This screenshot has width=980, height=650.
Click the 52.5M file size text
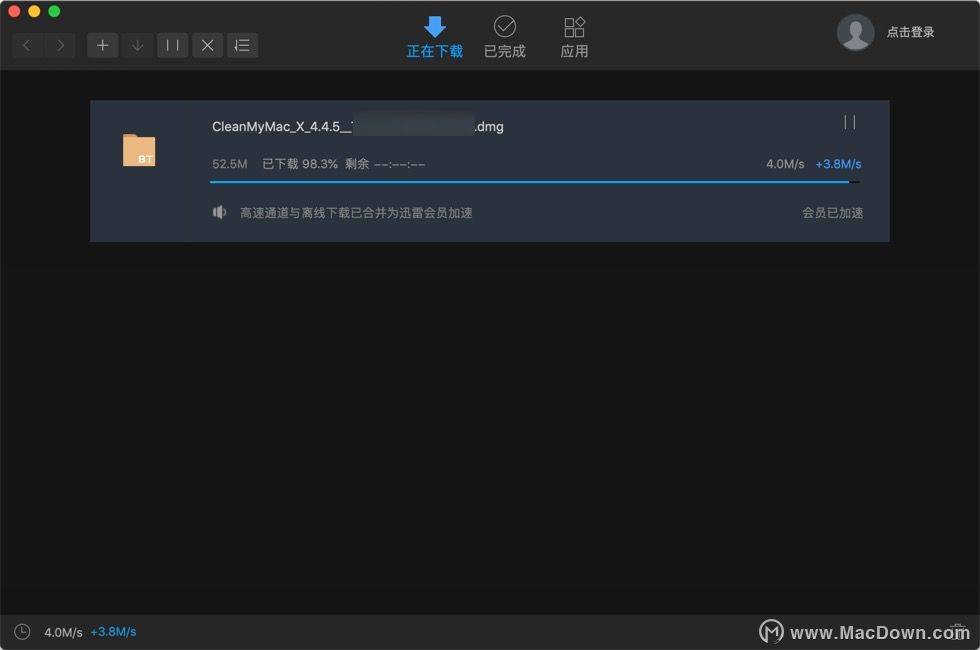[x=229, y=164]
